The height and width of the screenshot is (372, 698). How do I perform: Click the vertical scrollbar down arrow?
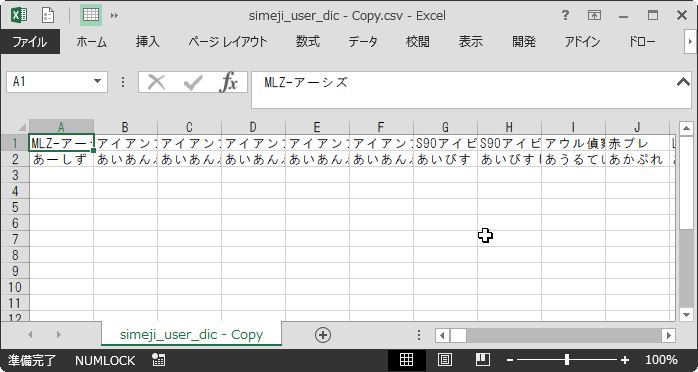(686, 315)
